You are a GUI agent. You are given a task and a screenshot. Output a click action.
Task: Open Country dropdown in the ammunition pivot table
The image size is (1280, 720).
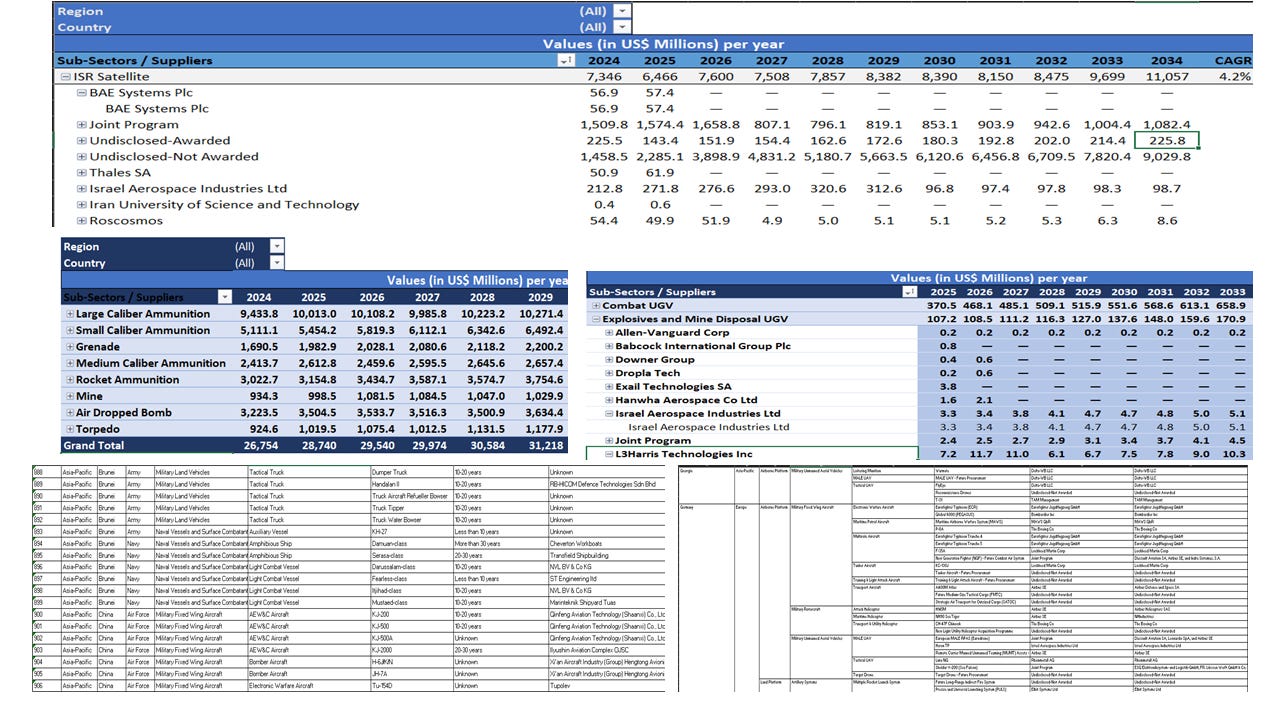coord(277,262)
